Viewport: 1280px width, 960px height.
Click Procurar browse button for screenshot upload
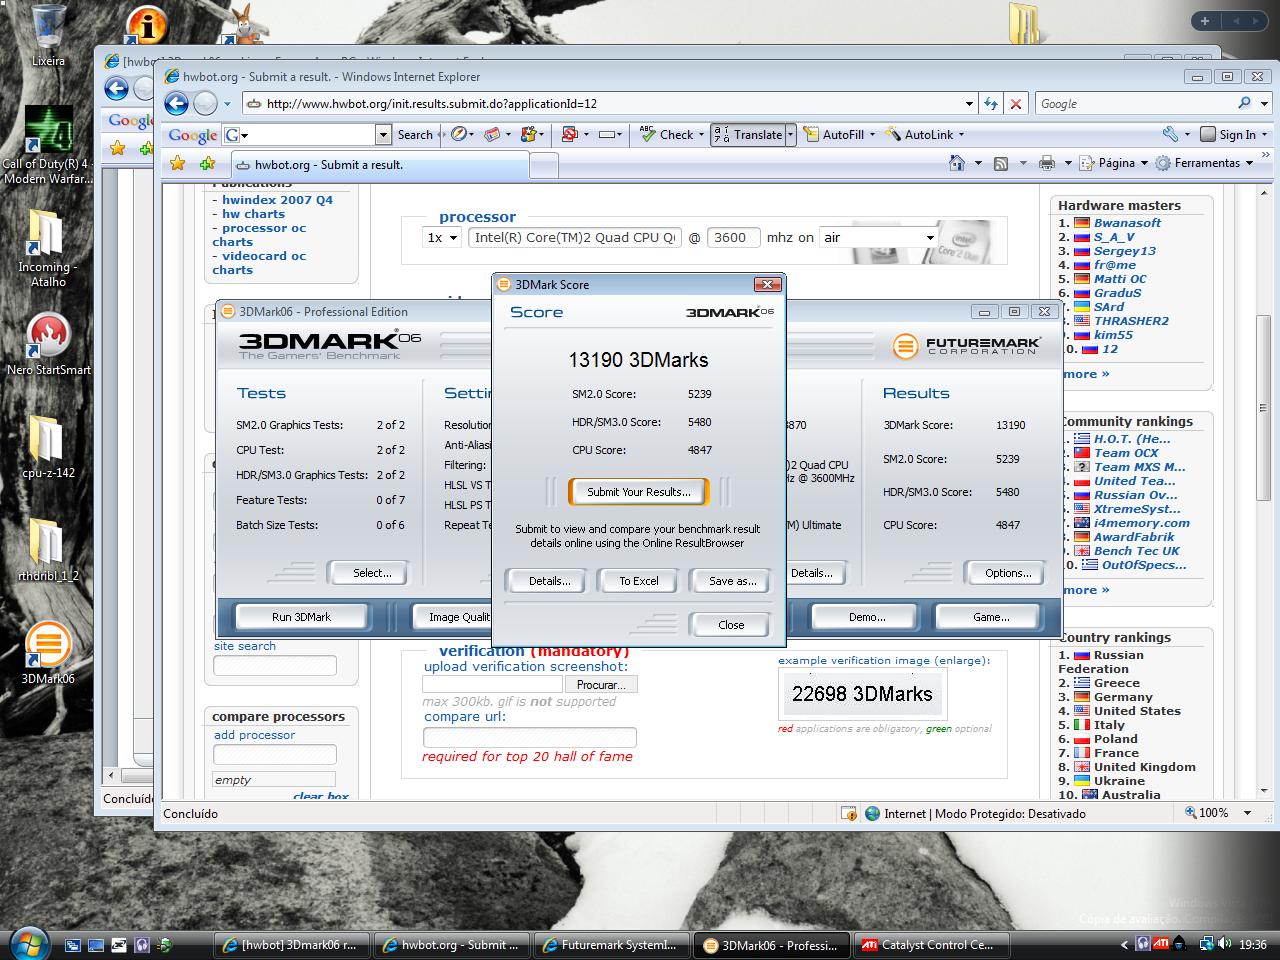(x=601, y=685)
